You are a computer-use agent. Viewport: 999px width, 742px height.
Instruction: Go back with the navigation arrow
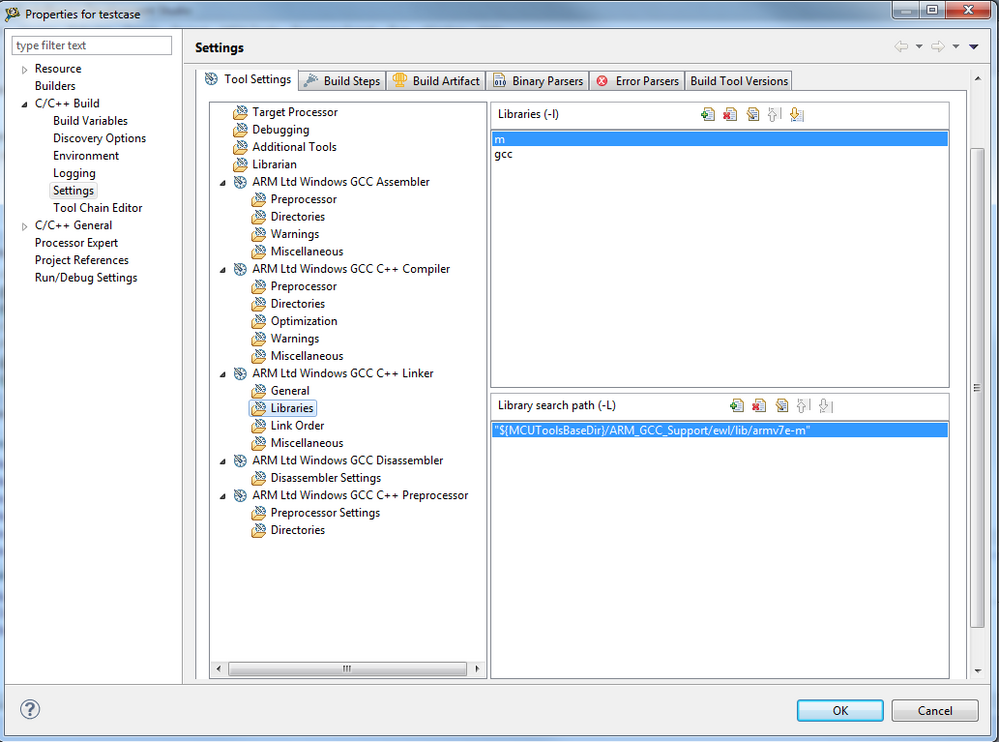(x=901, y=46)
